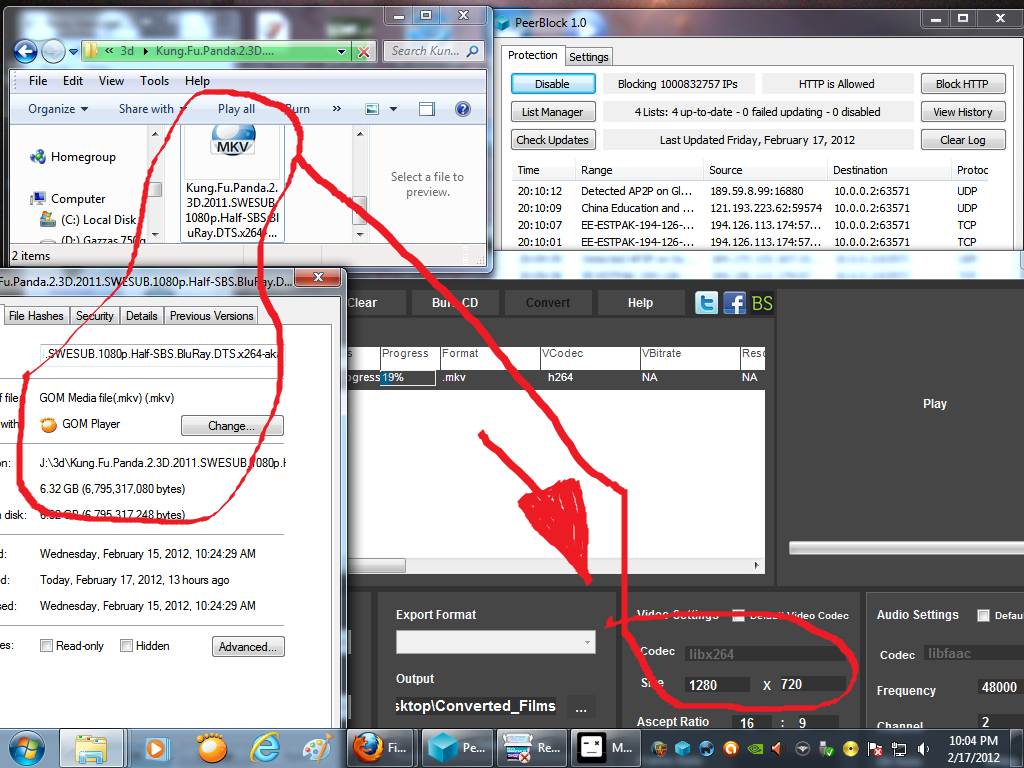1024x768 pixels.
Task: Click the Explorer back arrow button
Action: (x=27, y=51)
